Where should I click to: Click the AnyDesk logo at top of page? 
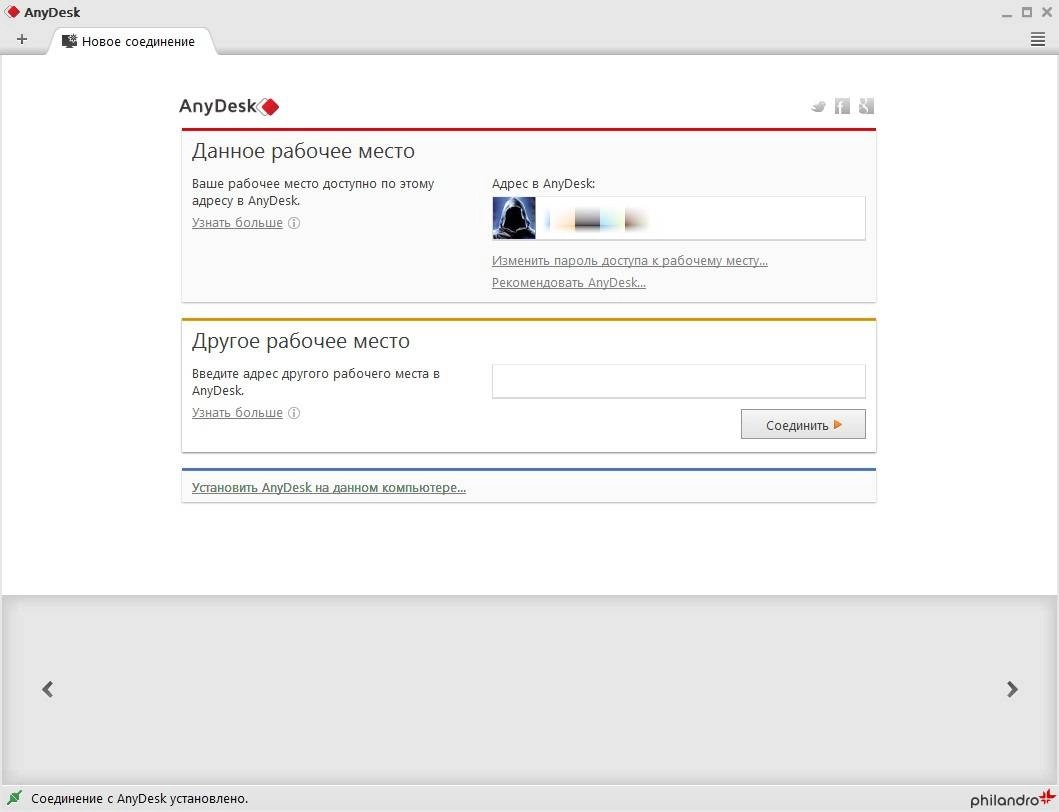click(x=229, y=106)
